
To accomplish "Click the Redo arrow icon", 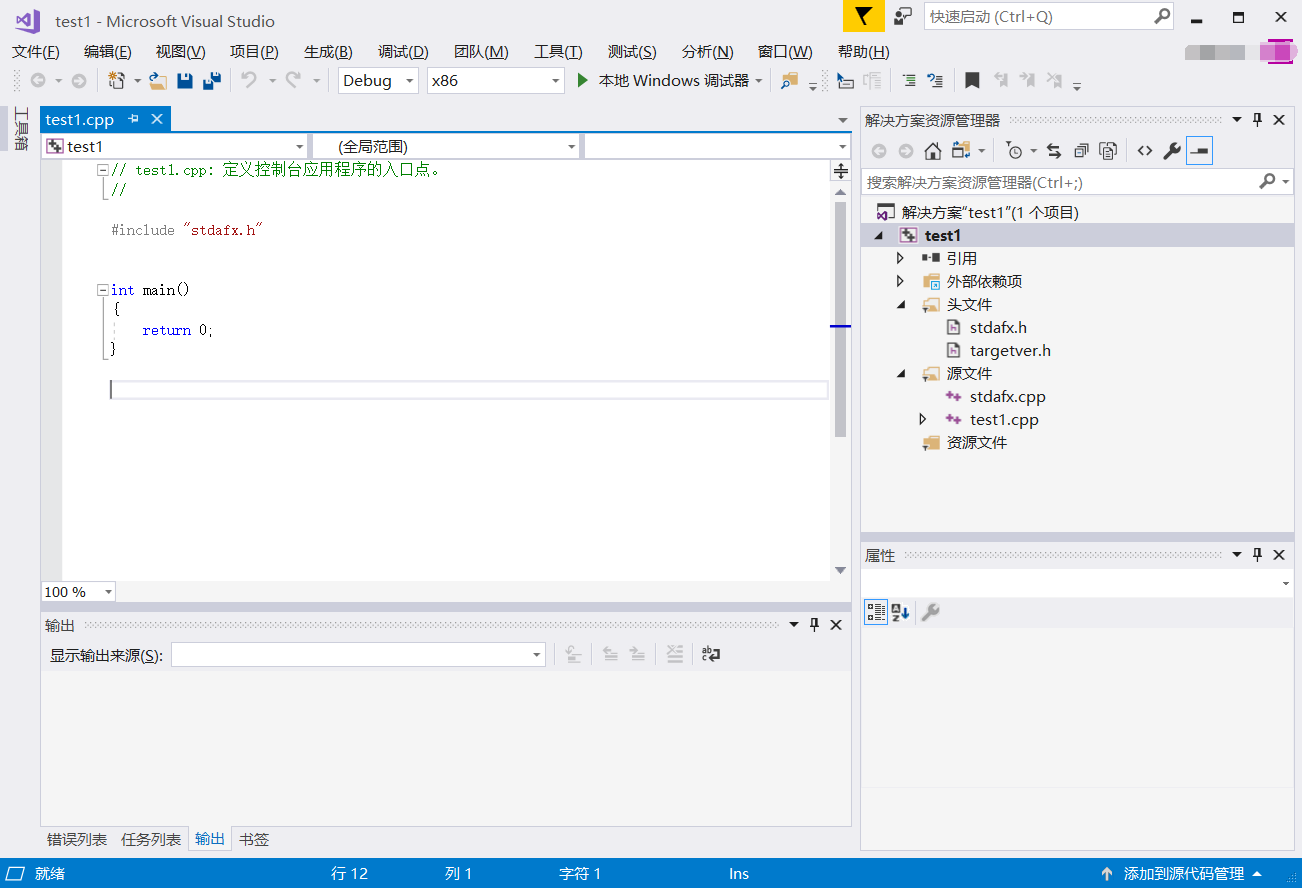I will tap(293, 80).
